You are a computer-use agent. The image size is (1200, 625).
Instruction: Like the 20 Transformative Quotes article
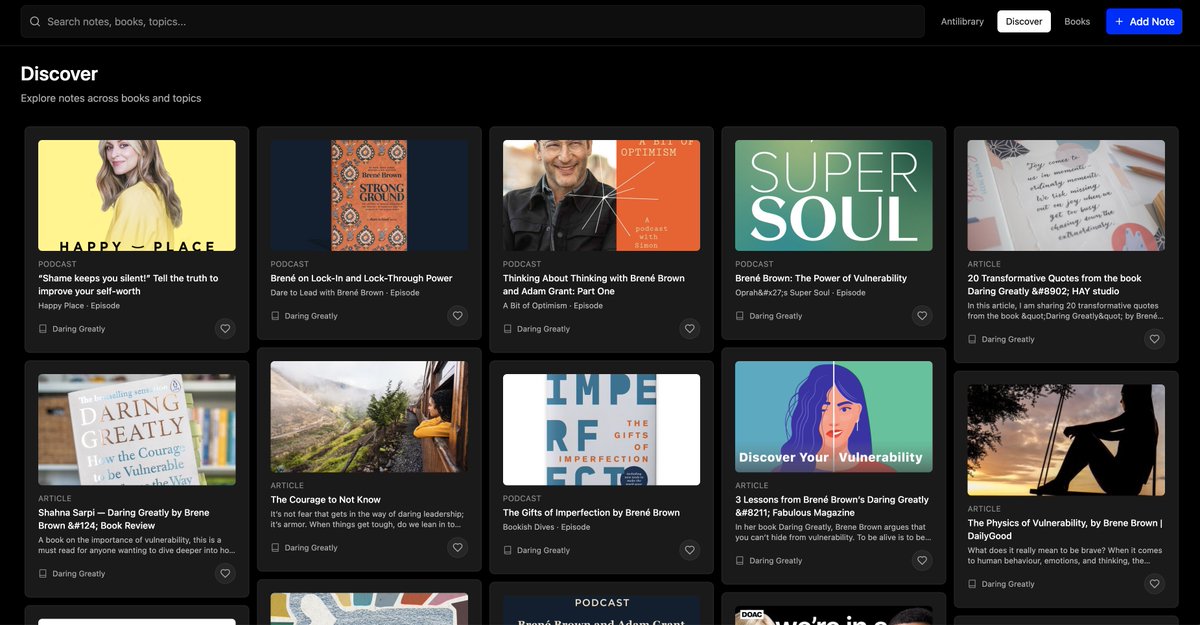coord(1154,339)
